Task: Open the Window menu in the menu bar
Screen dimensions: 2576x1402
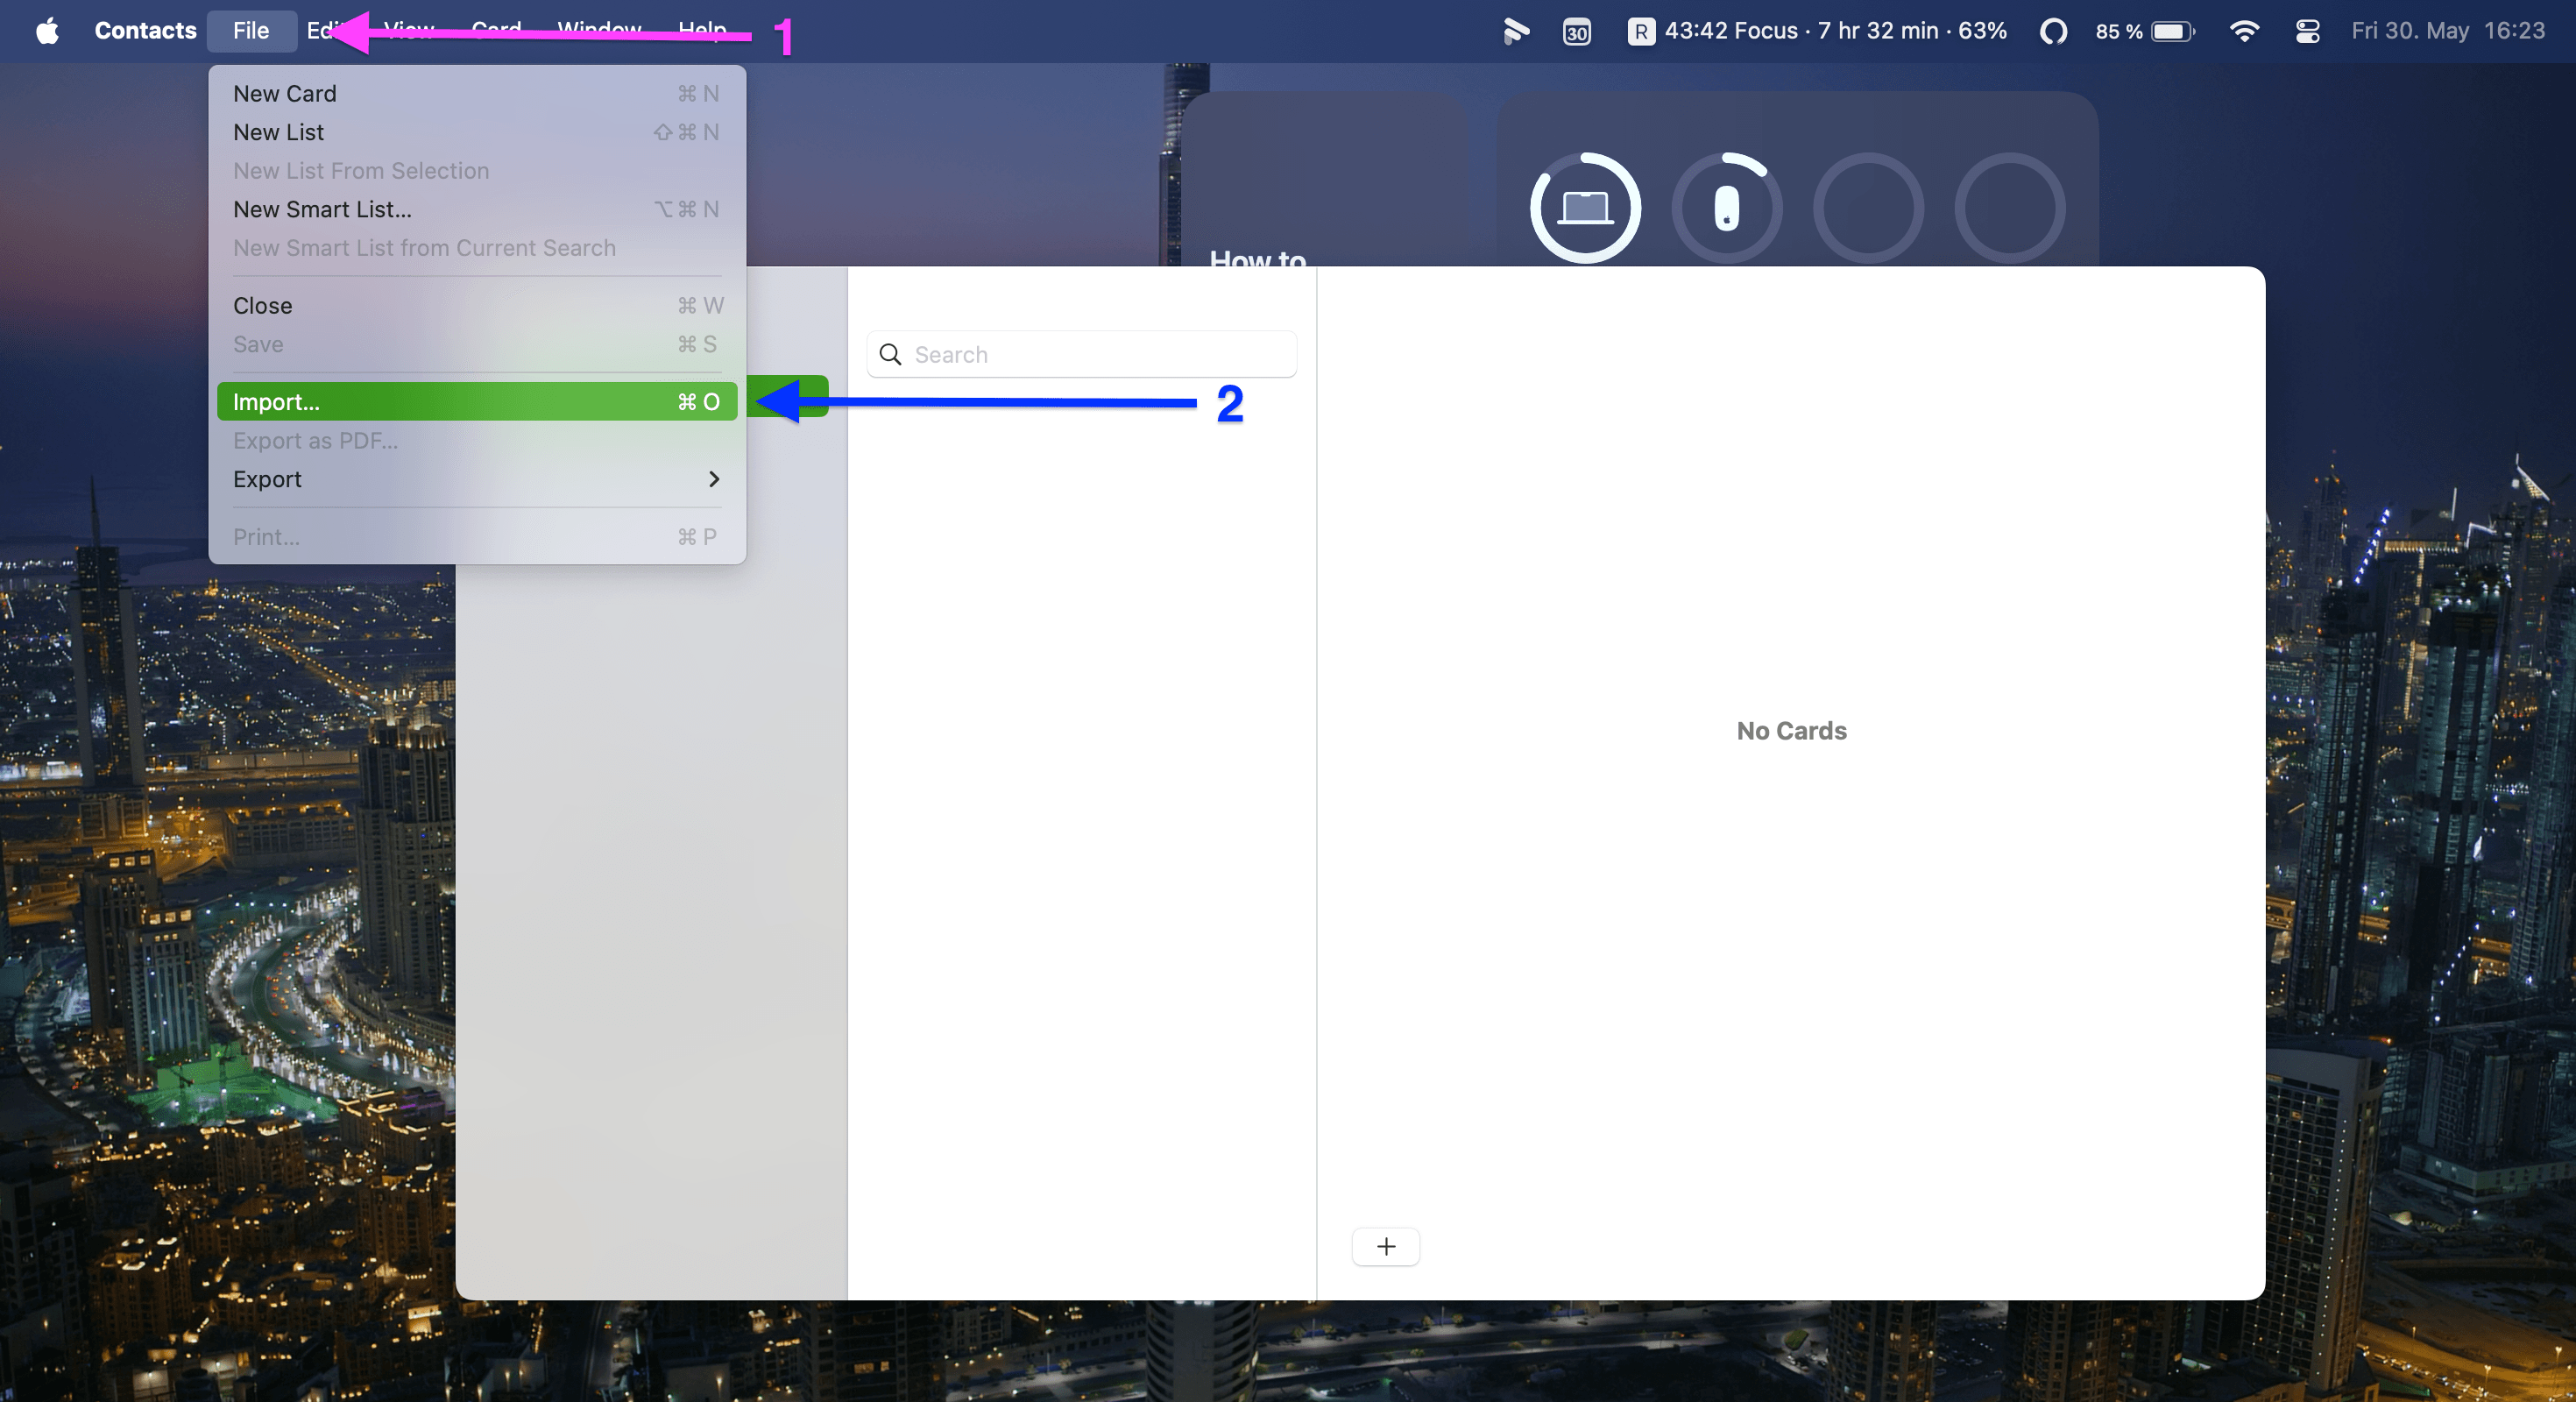Action: 598,31
